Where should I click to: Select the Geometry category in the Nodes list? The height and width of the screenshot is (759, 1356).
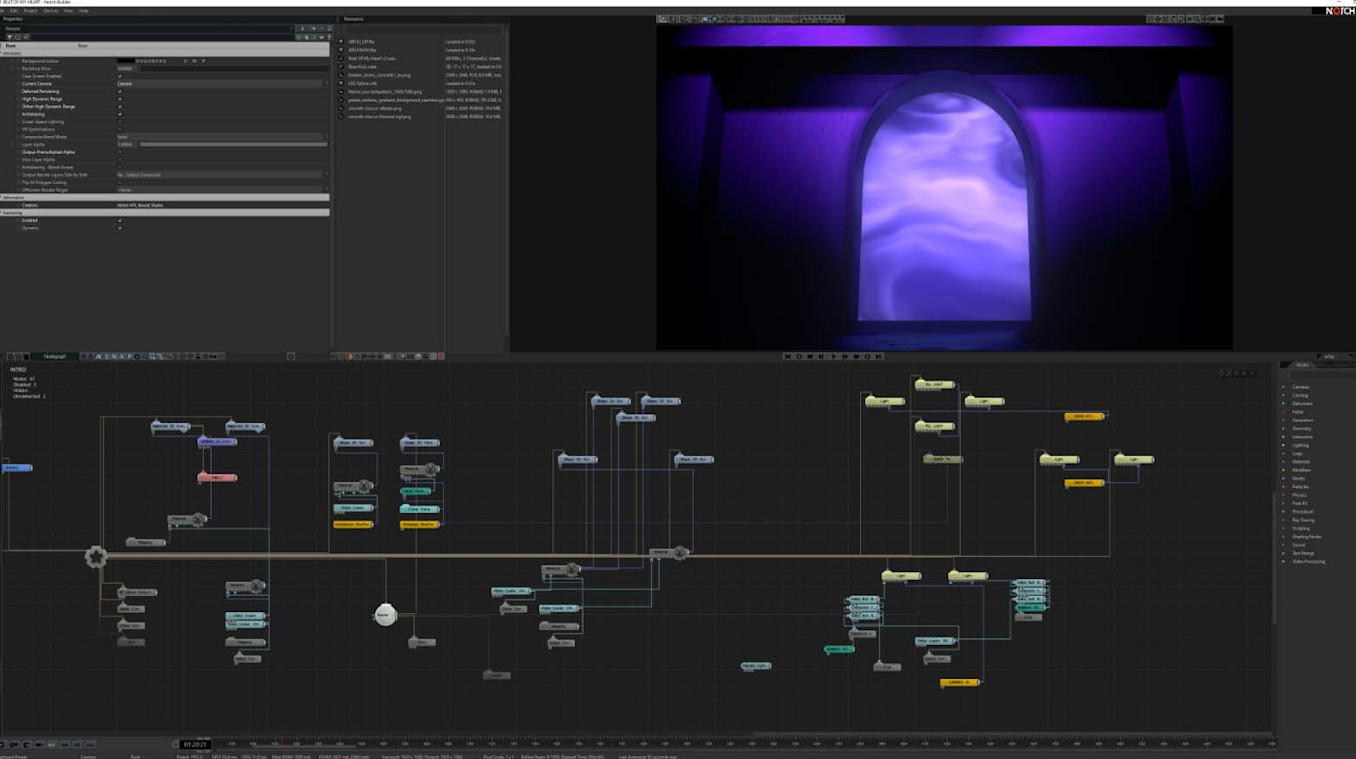click(1303, 428)
